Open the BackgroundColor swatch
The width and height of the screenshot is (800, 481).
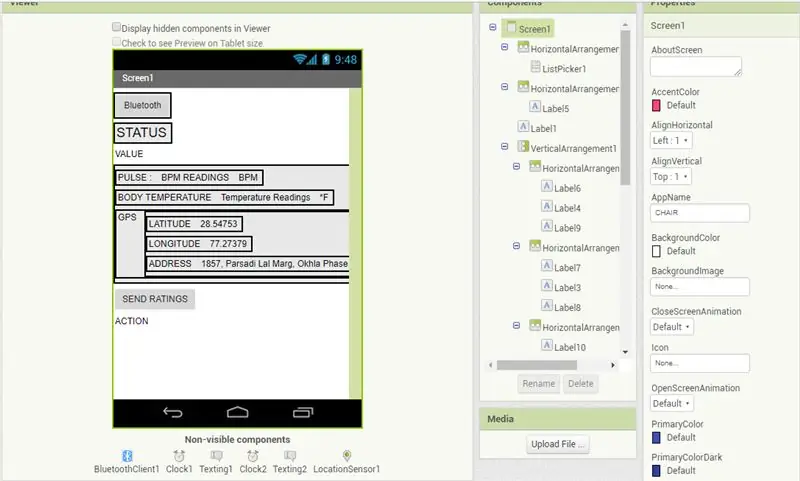click(656, 251)
